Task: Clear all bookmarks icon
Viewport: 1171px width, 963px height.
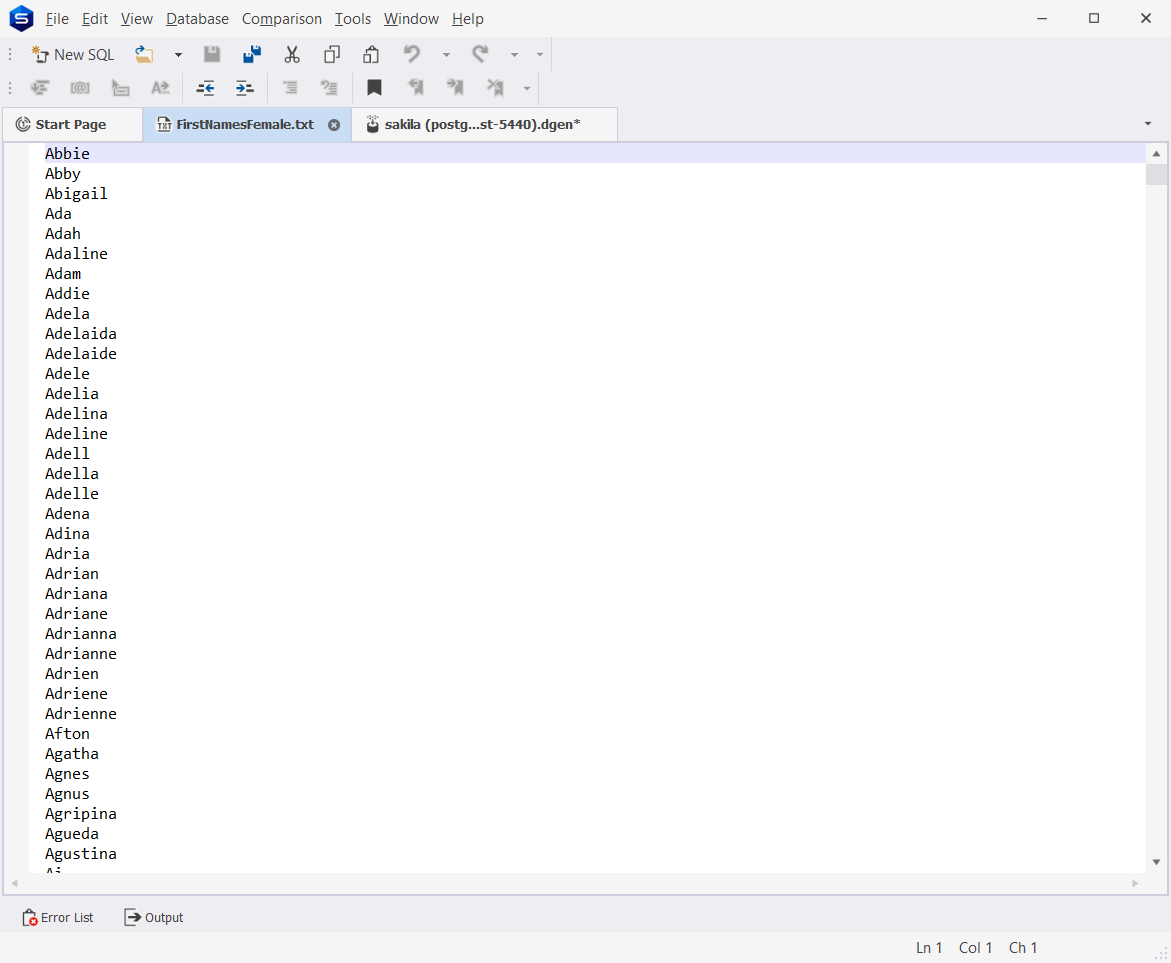Action: [495, 87]
